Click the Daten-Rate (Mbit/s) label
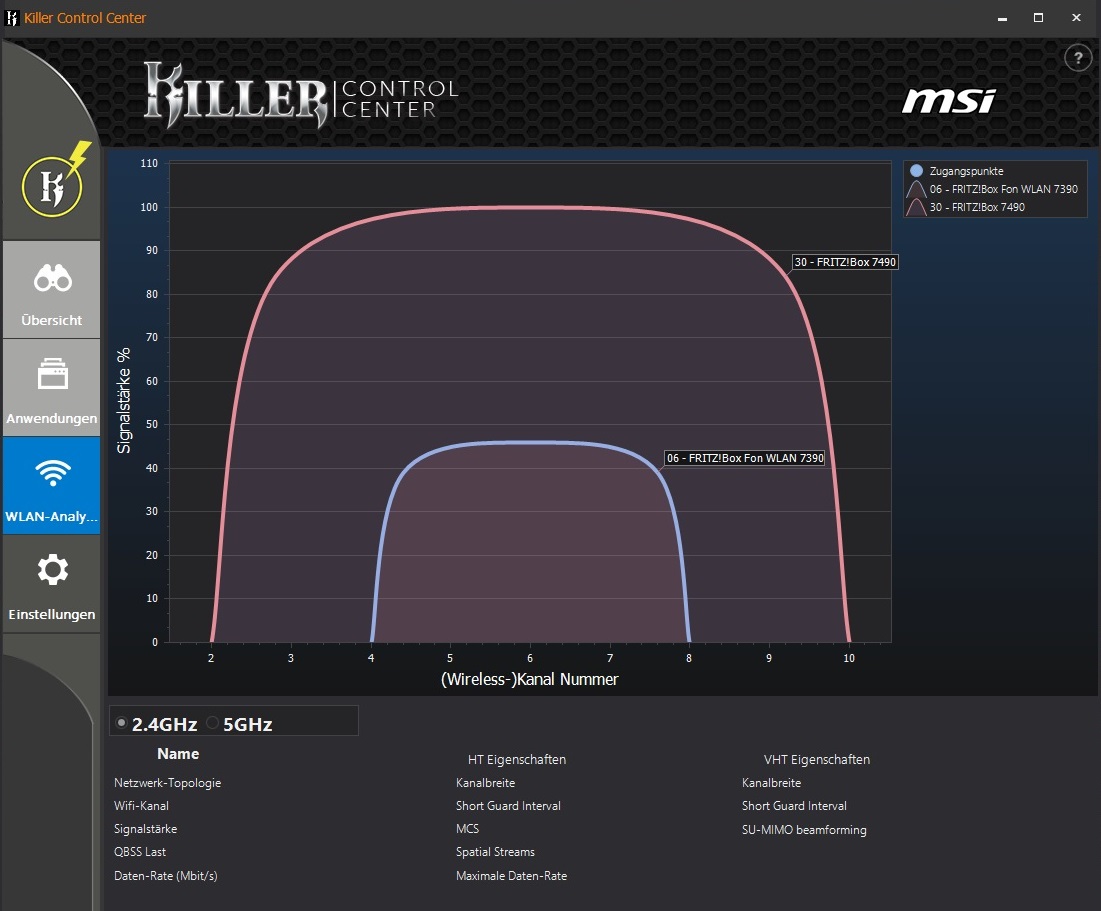 166,876
